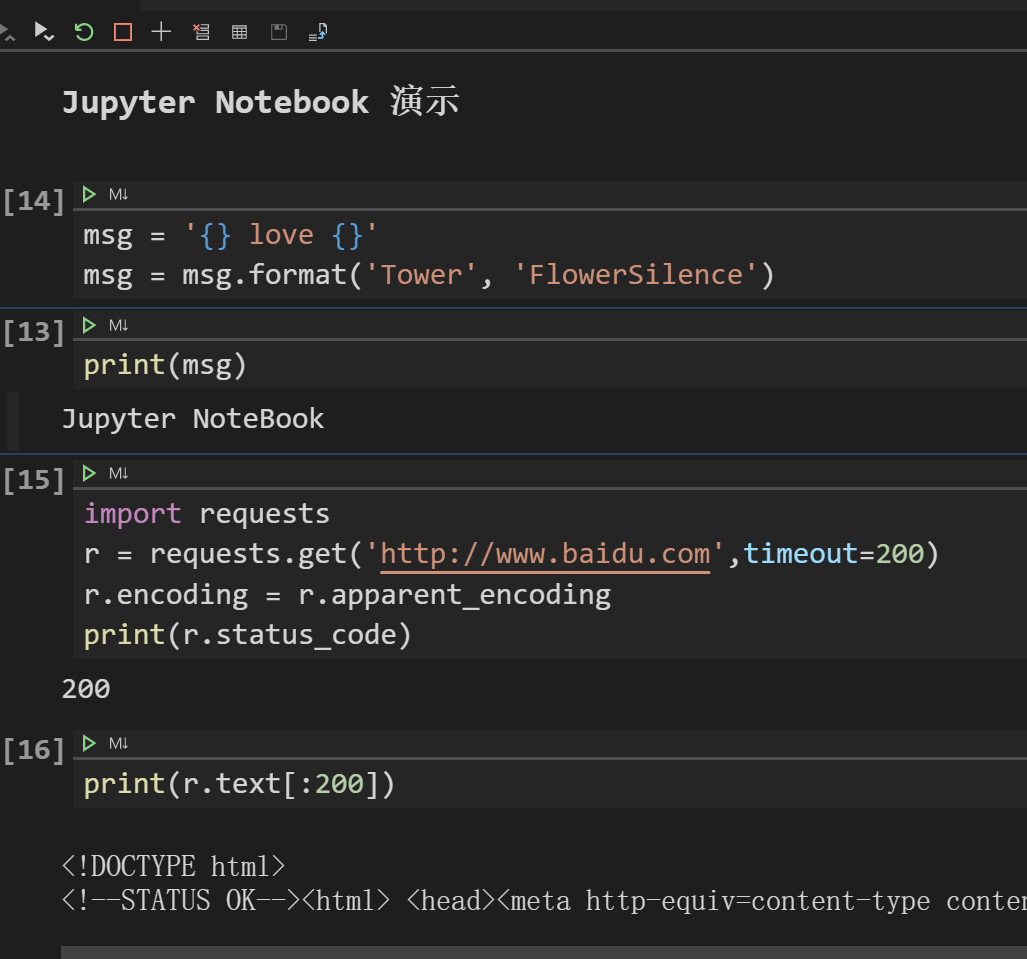Open the variable explorer table icon
Viewport: 1027px width, 959px height.
239,32
